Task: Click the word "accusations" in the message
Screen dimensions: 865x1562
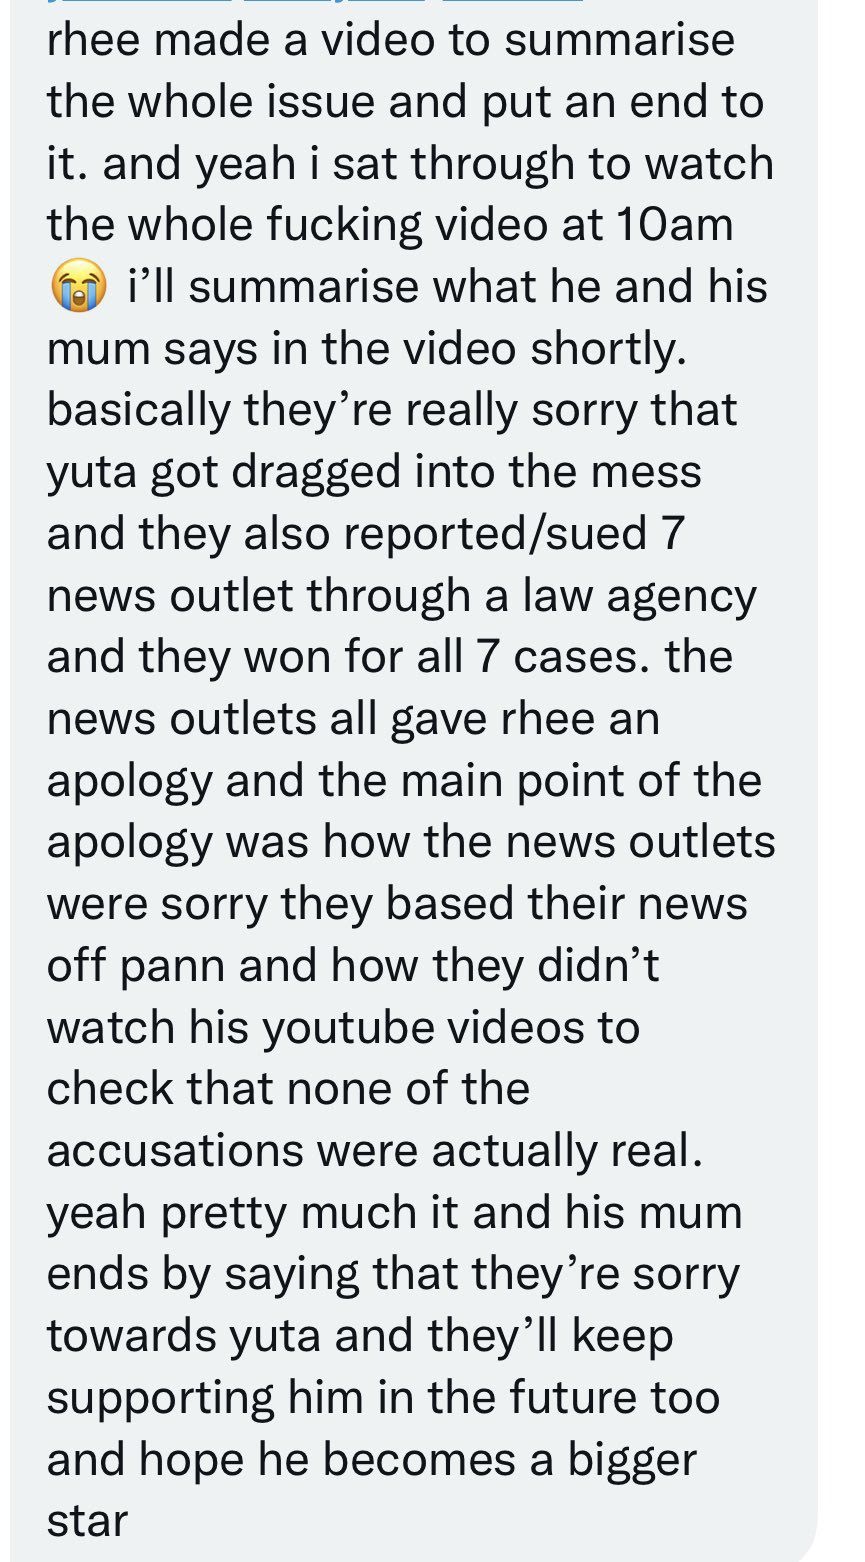Action: [x=174, y=1151]
